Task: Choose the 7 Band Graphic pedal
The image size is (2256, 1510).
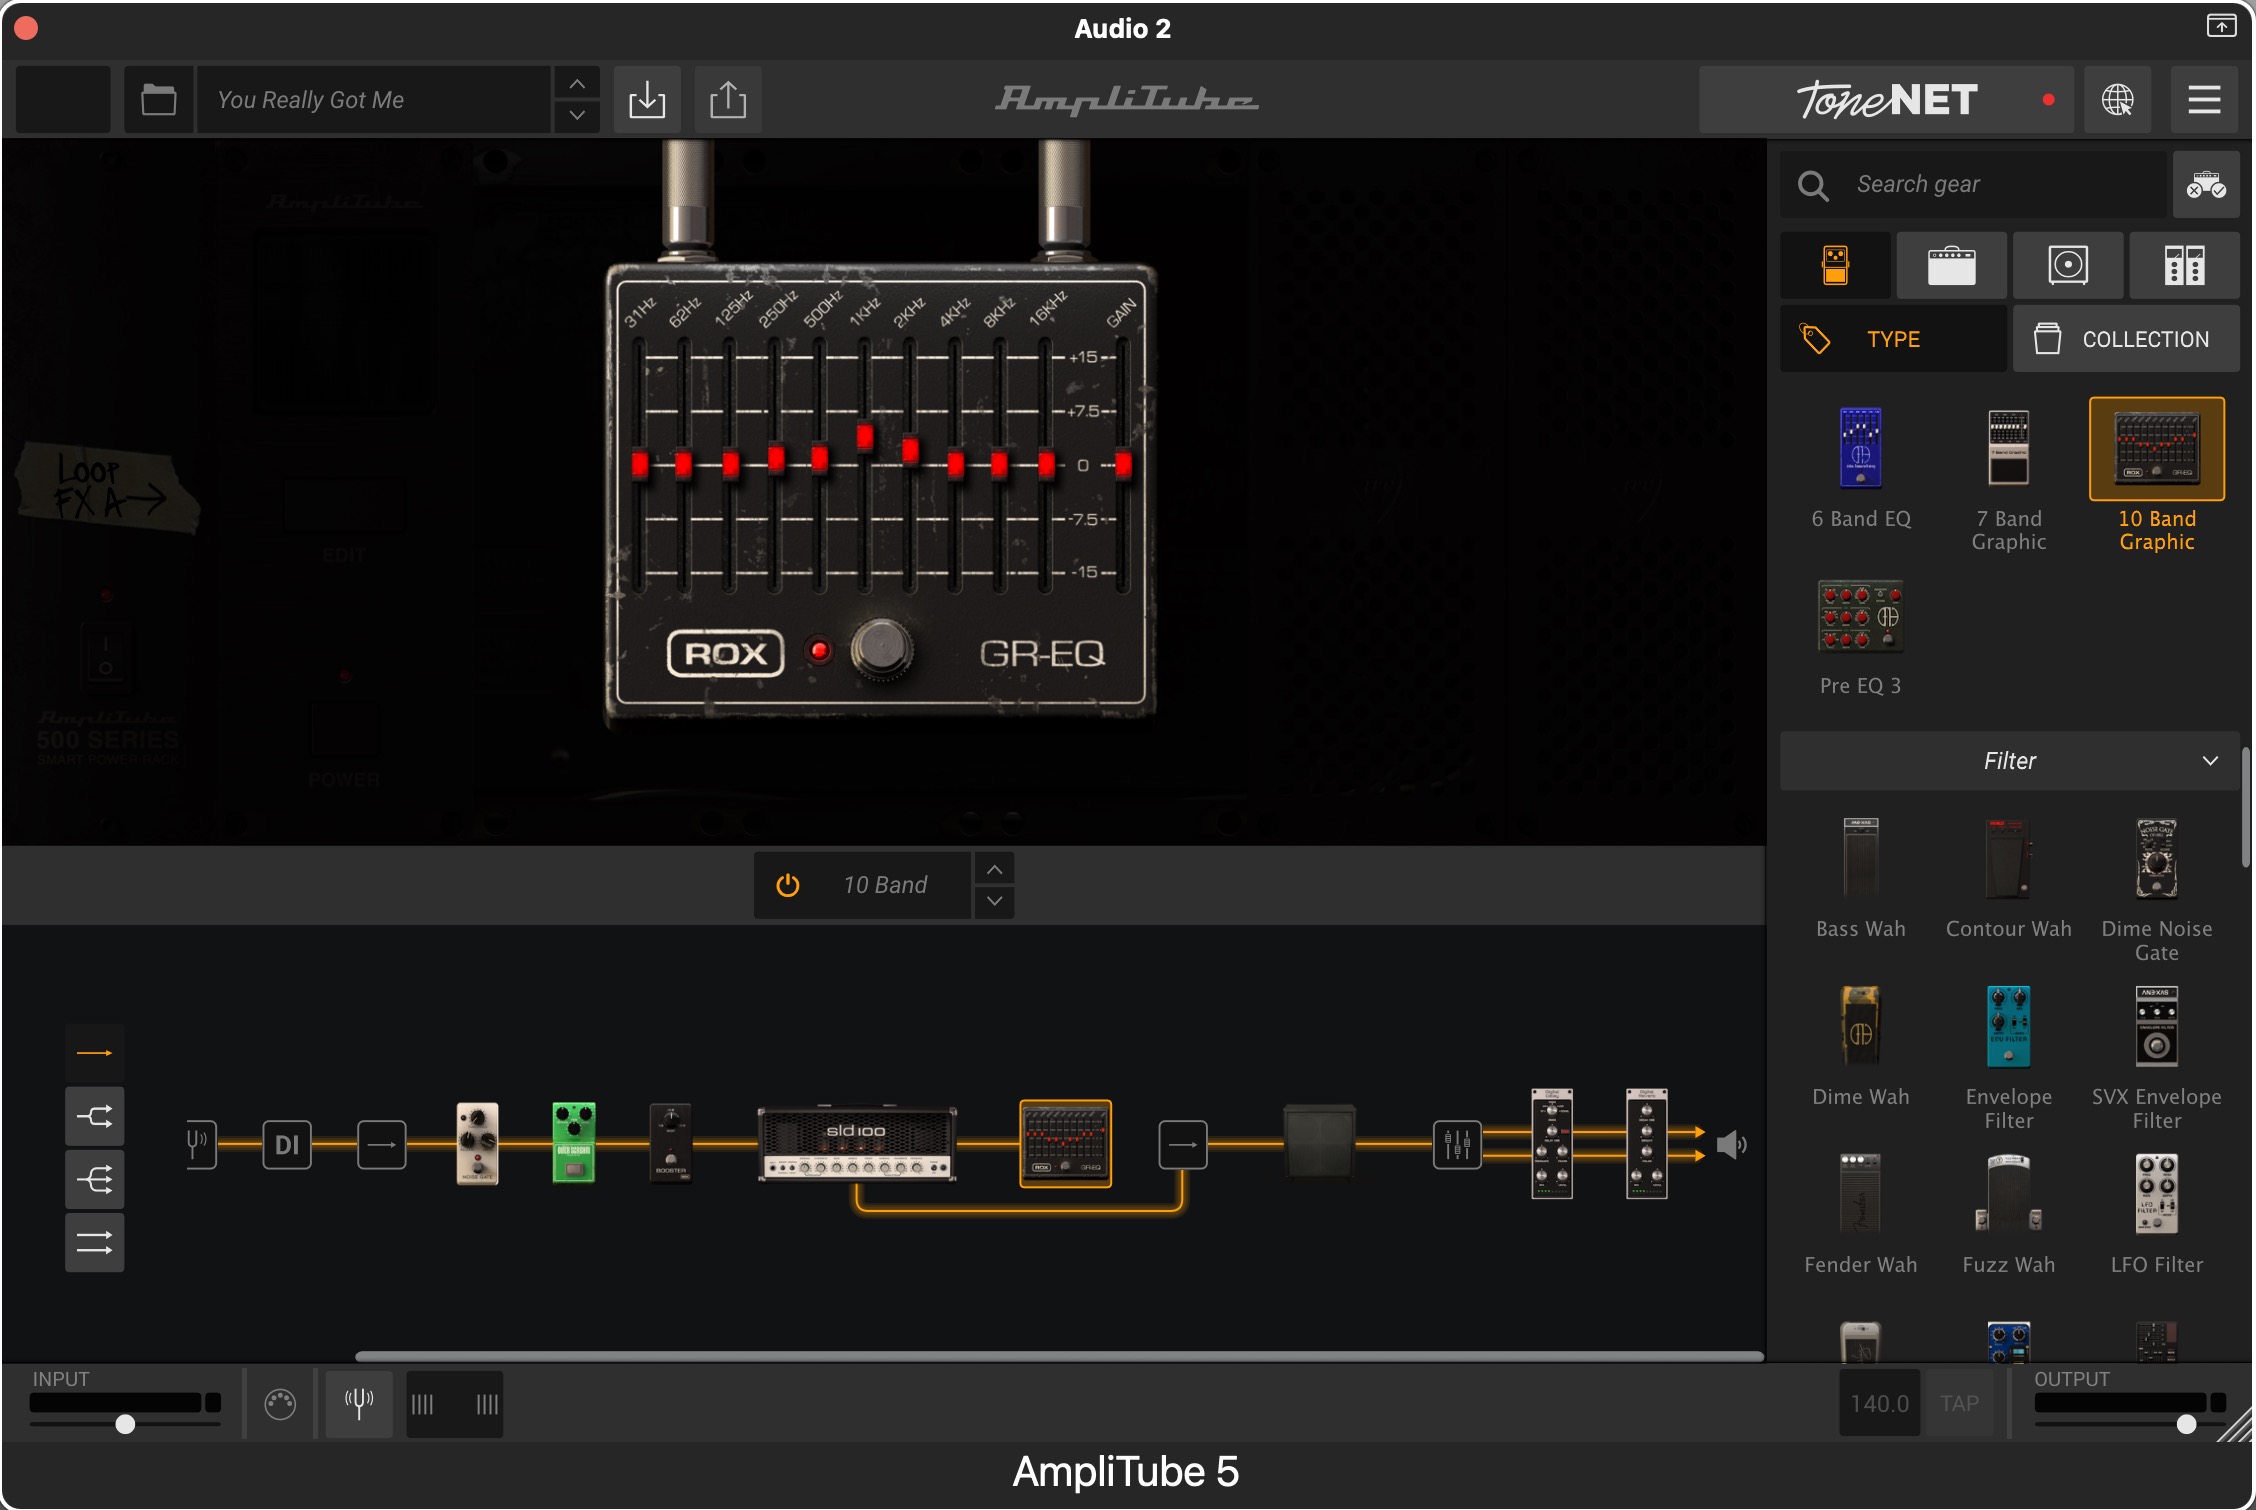Action: 2008,480
